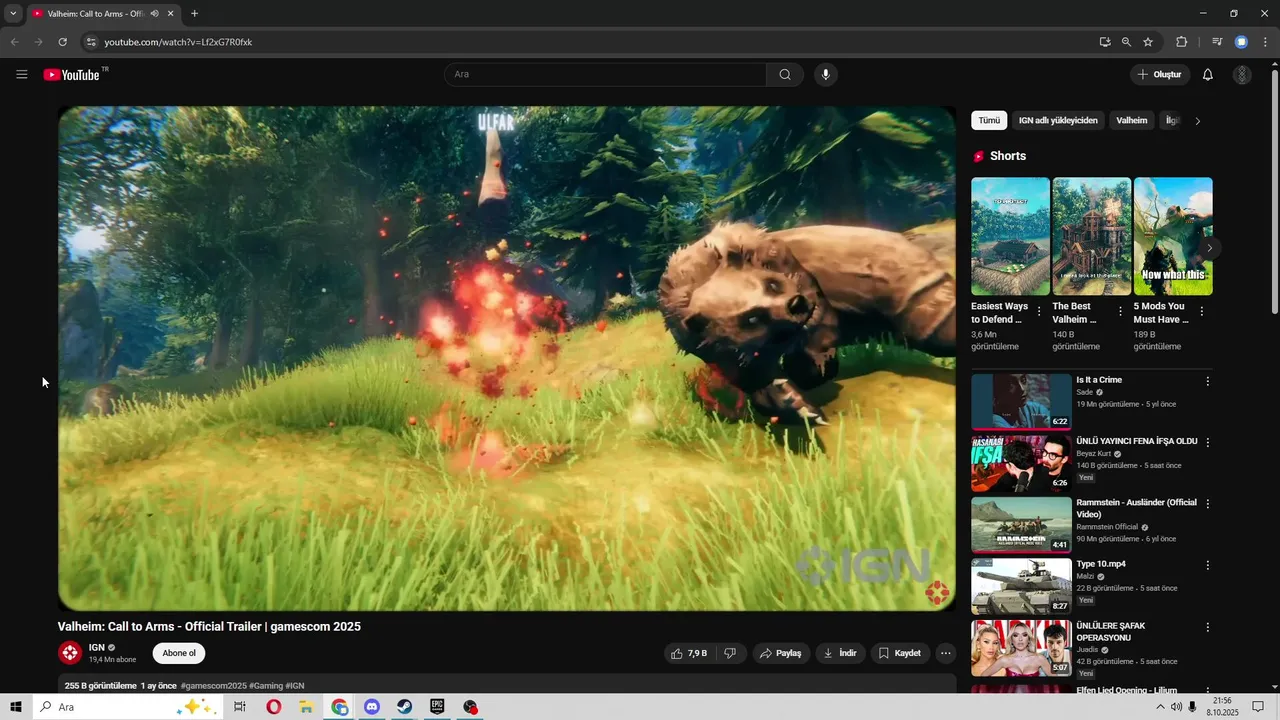Viewport: 1280px width, 720px height.
Task: Open options for ÜNLÜ YAYINCI FENA İFŞA OLDU
Action: (x=1207, y=442)
